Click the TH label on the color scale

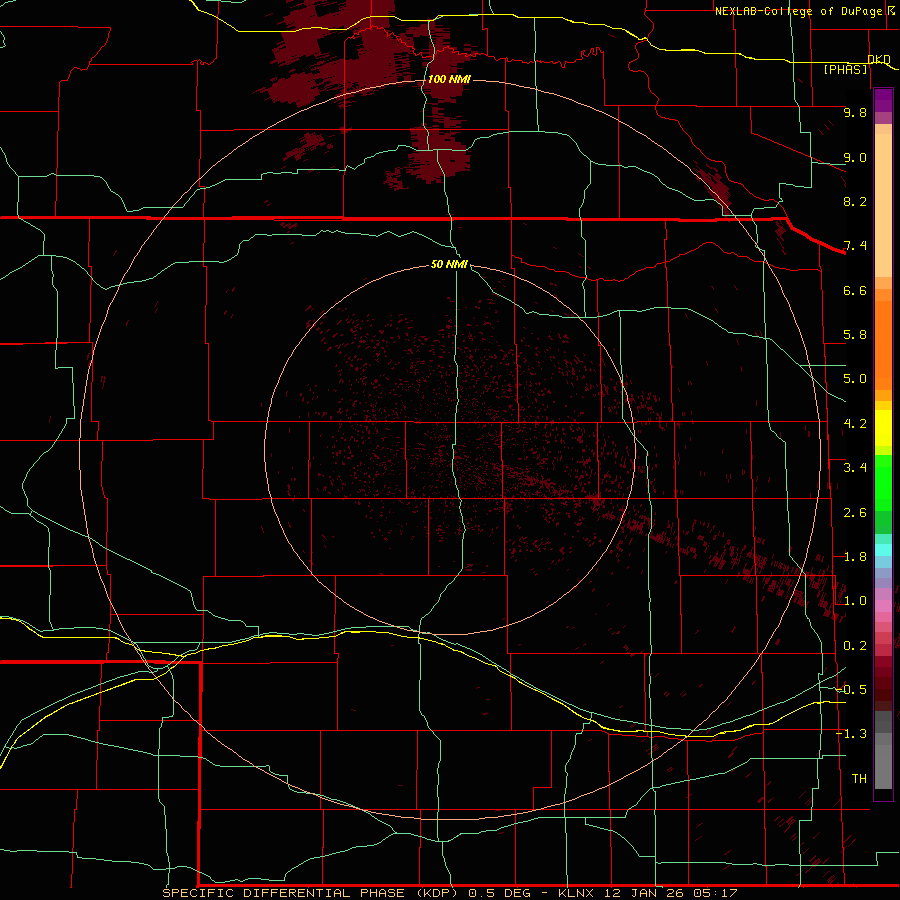point(859,778)
